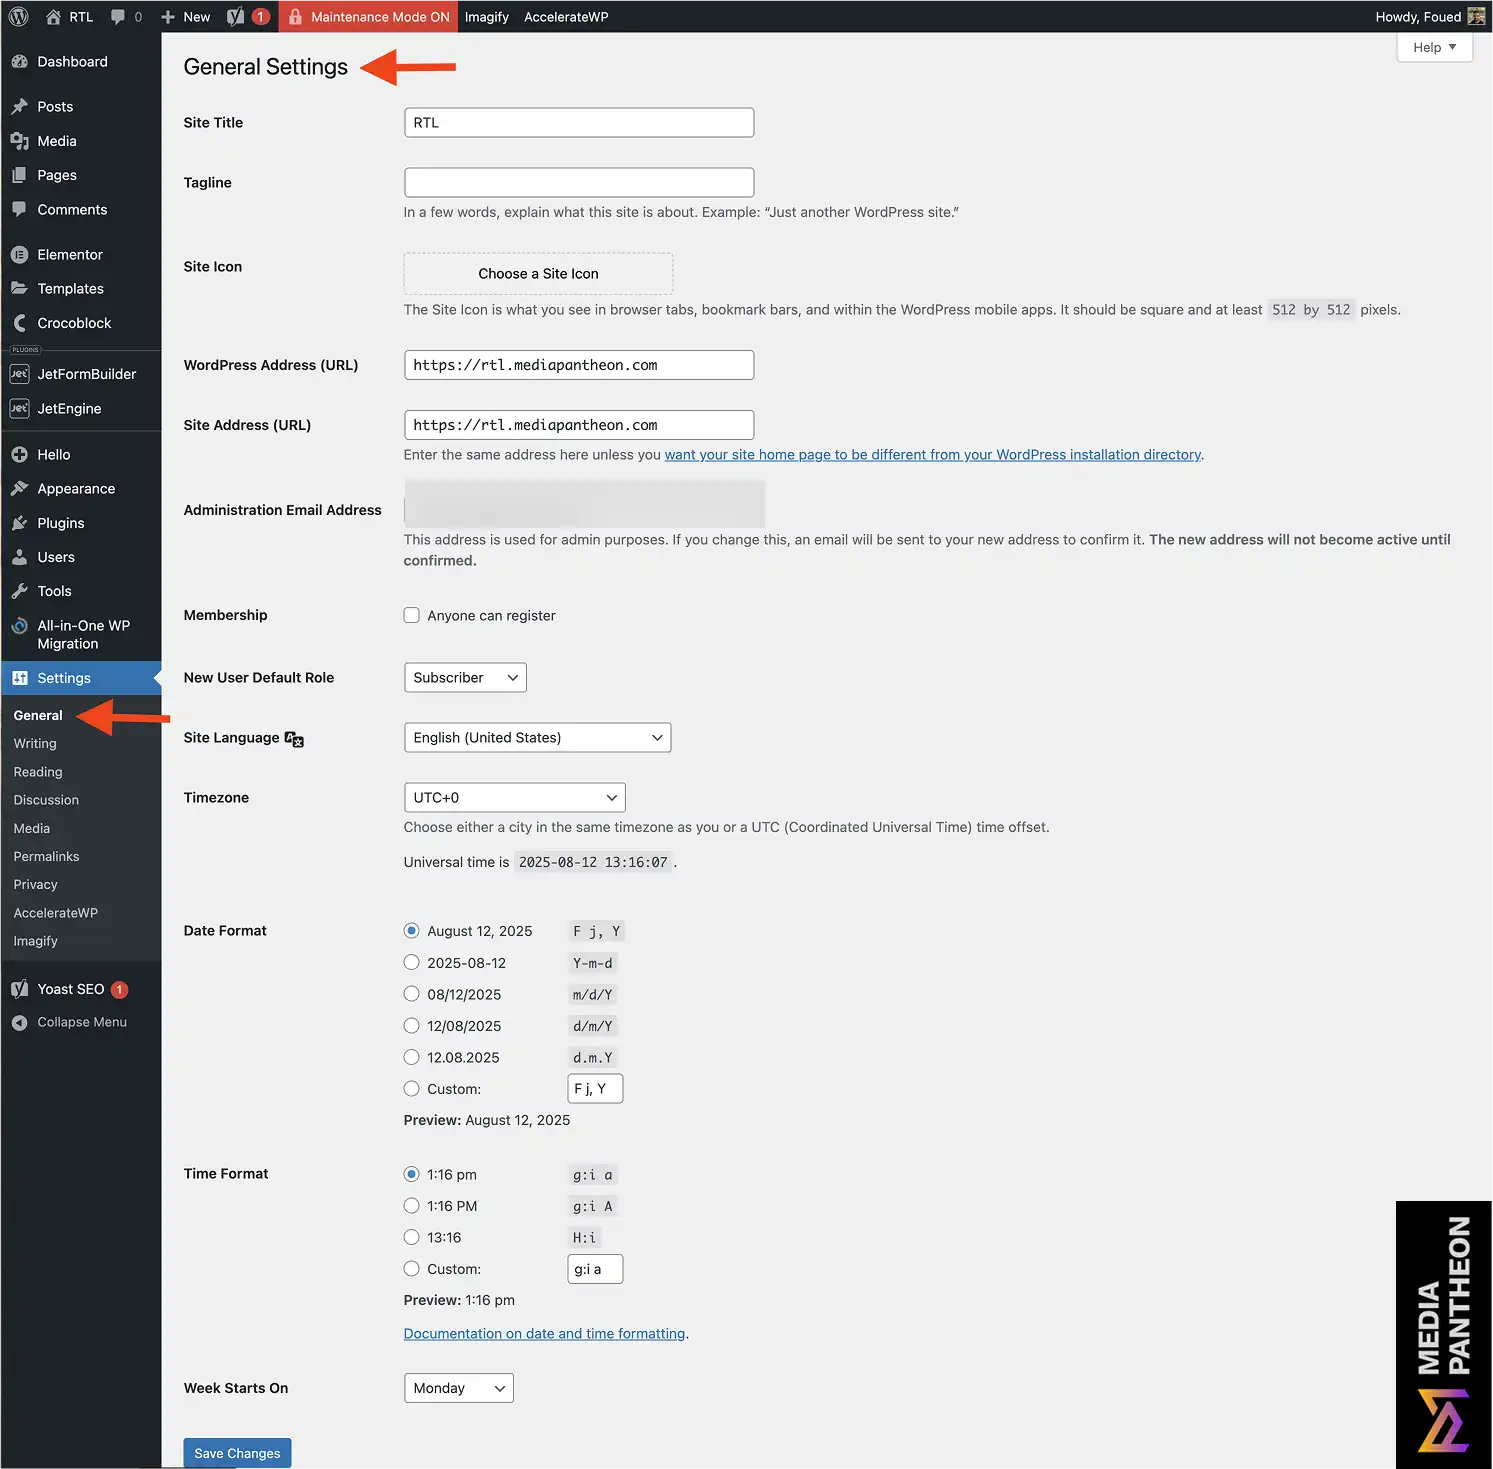This screenshot has height=1469, width=1493.
Task: Click the Hello plus-circle icon
Action: point(19,454)
